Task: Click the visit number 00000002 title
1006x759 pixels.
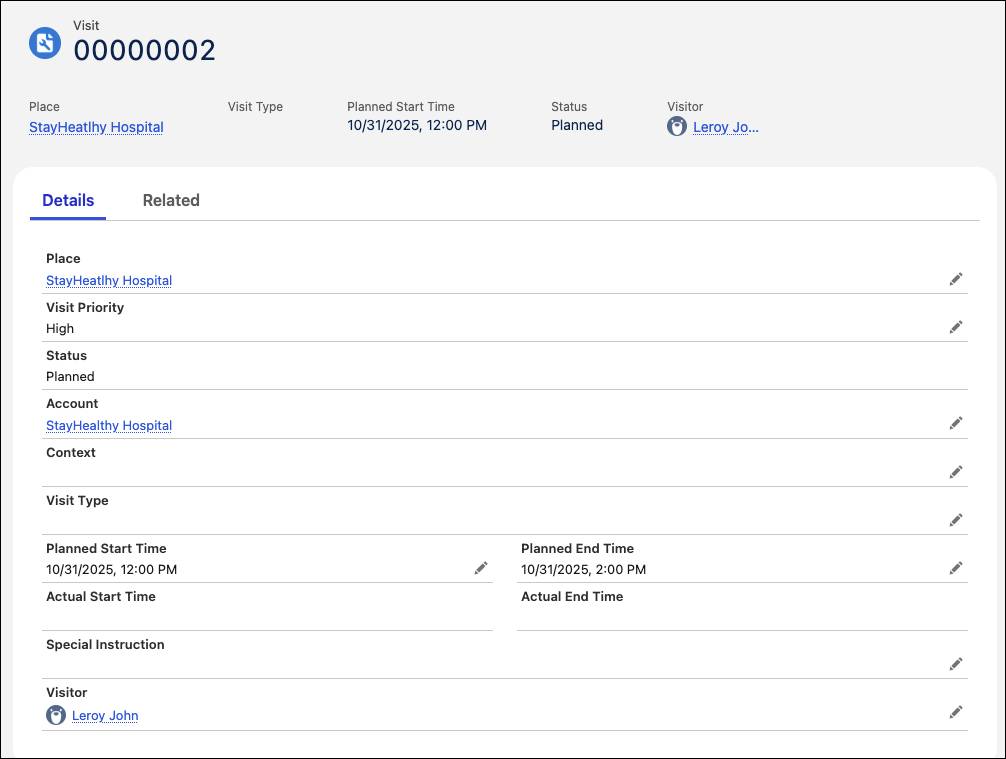Action: point(145,50)
